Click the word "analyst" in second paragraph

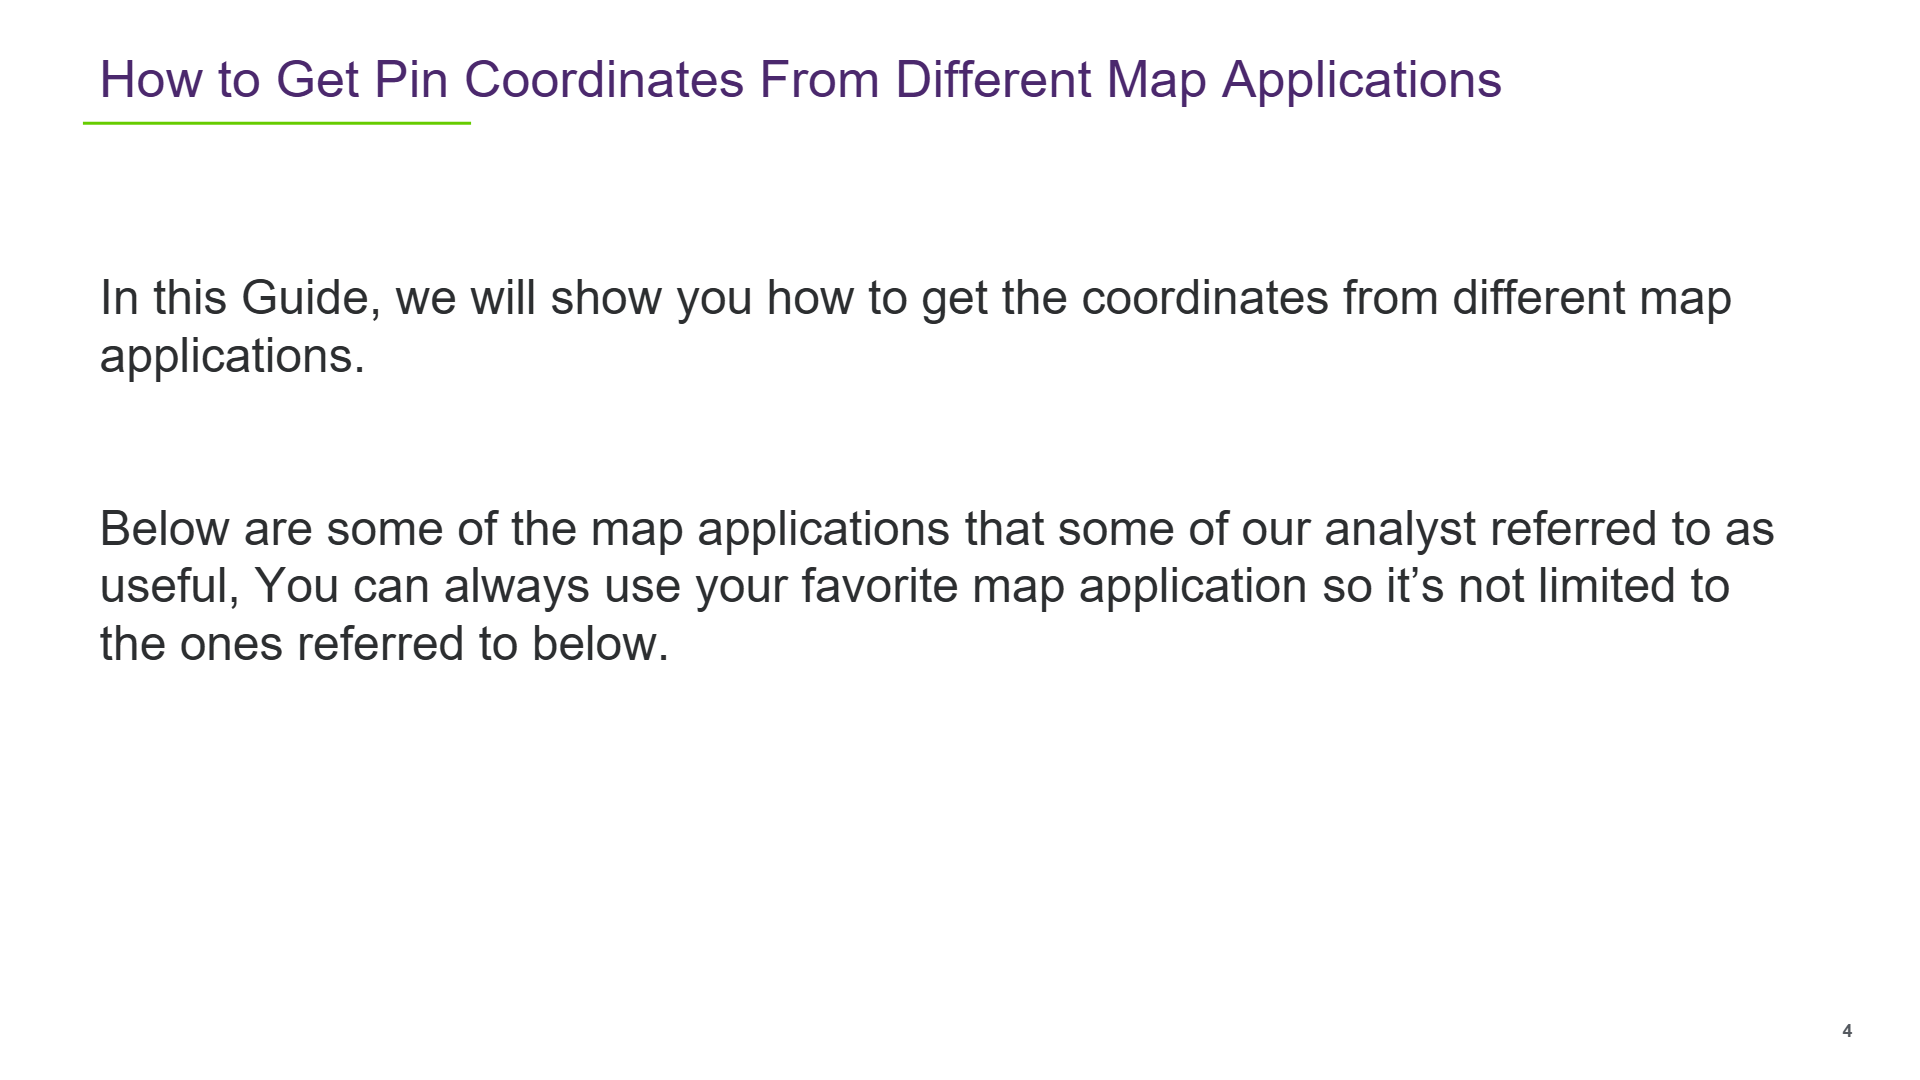[1400, 529]
